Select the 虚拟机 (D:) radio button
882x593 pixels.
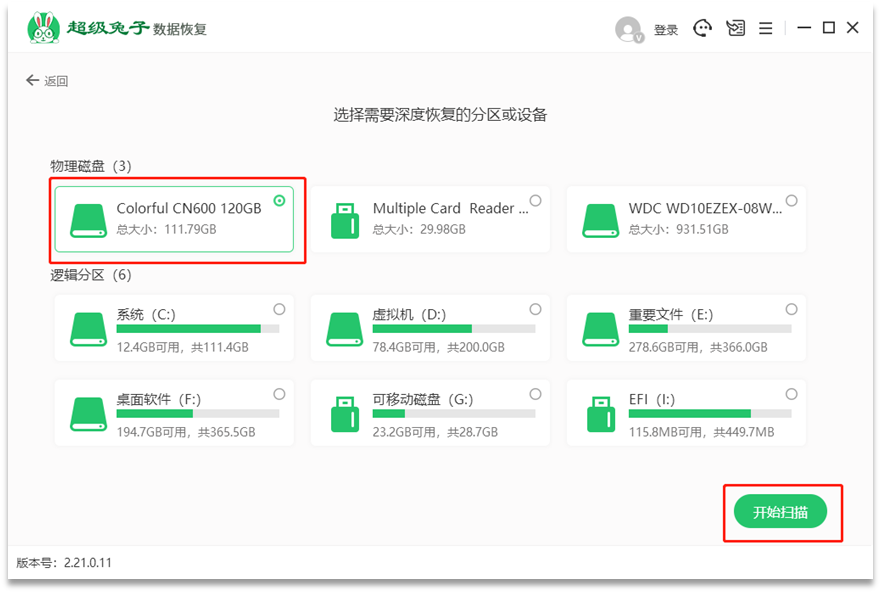click(x=536, y=309)
